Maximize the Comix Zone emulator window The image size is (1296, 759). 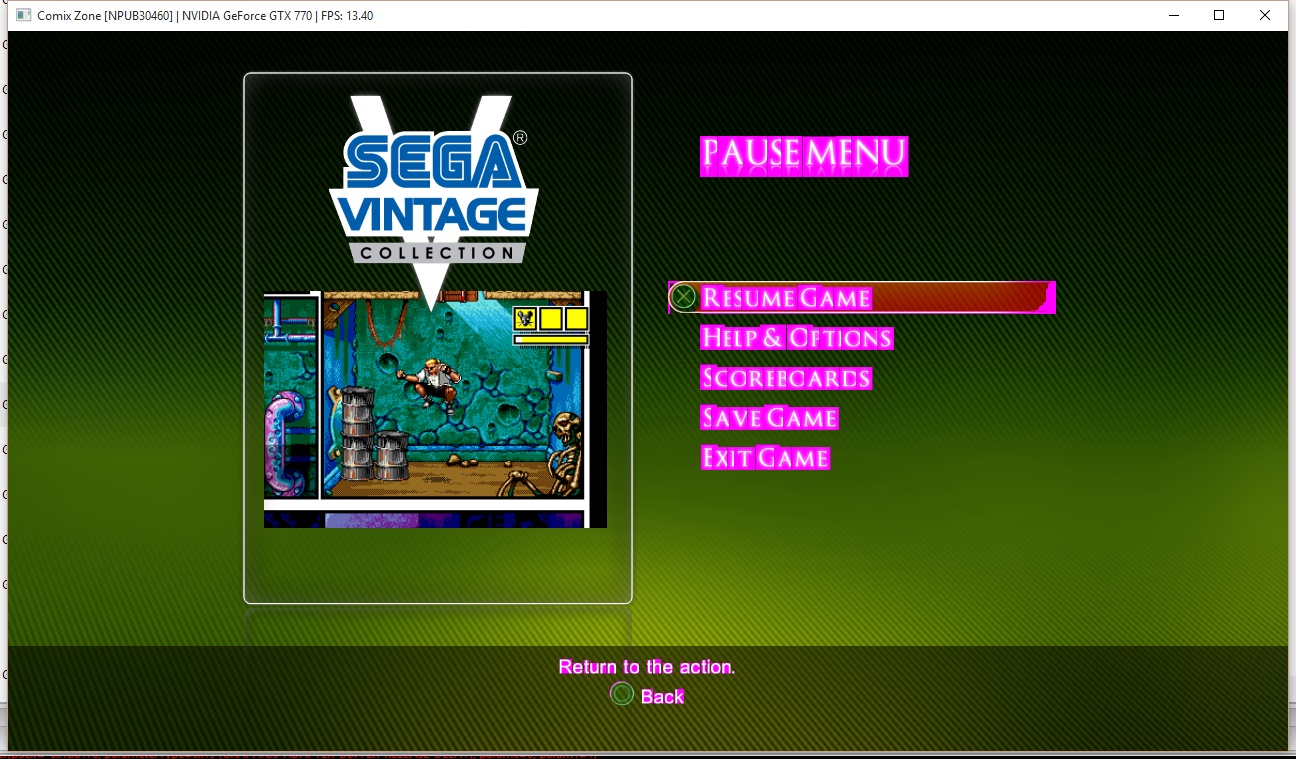pos(1219,15)
